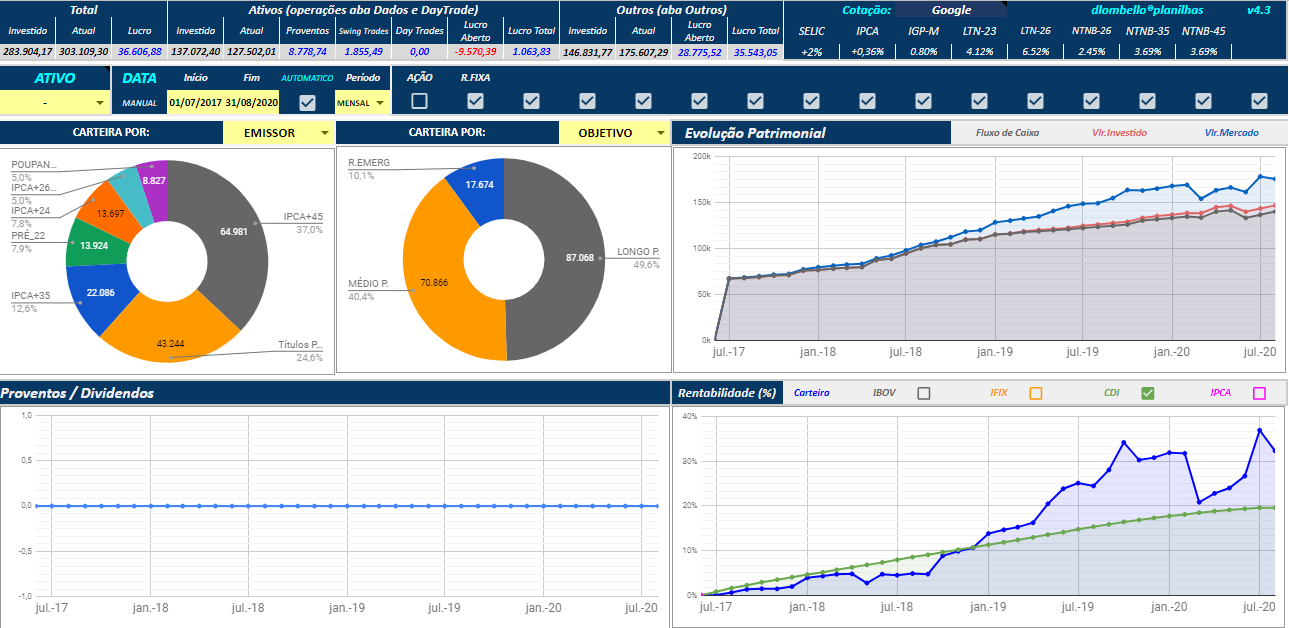Click the Google cotação source cell
The height and width of the screenshot is (628, 1289).
pyautogui.click(x=951, y=10)
